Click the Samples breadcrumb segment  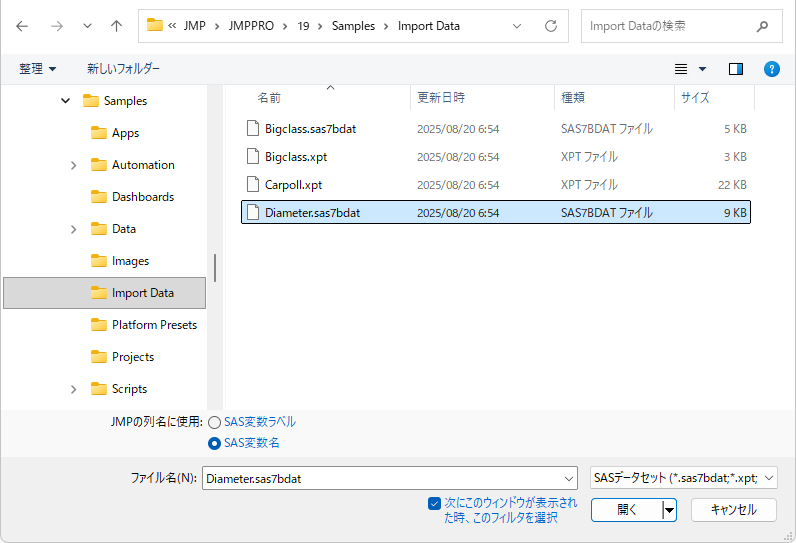pyautogui.click(x=353, y=26)
